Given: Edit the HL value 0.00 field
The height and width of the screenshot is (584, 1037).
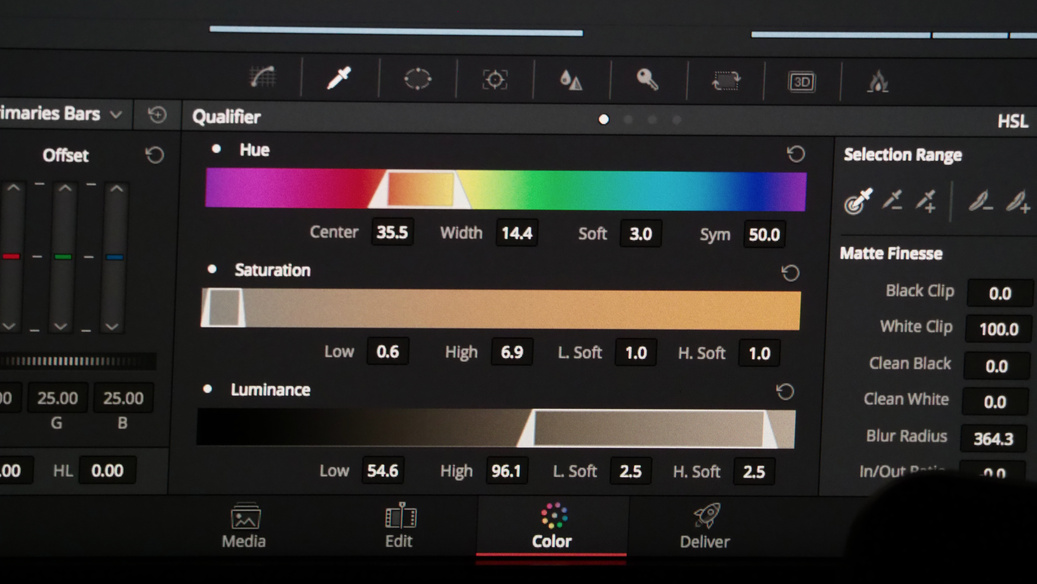Looking at the screenshot, I should pyautogui.click(x=107, y=470).
